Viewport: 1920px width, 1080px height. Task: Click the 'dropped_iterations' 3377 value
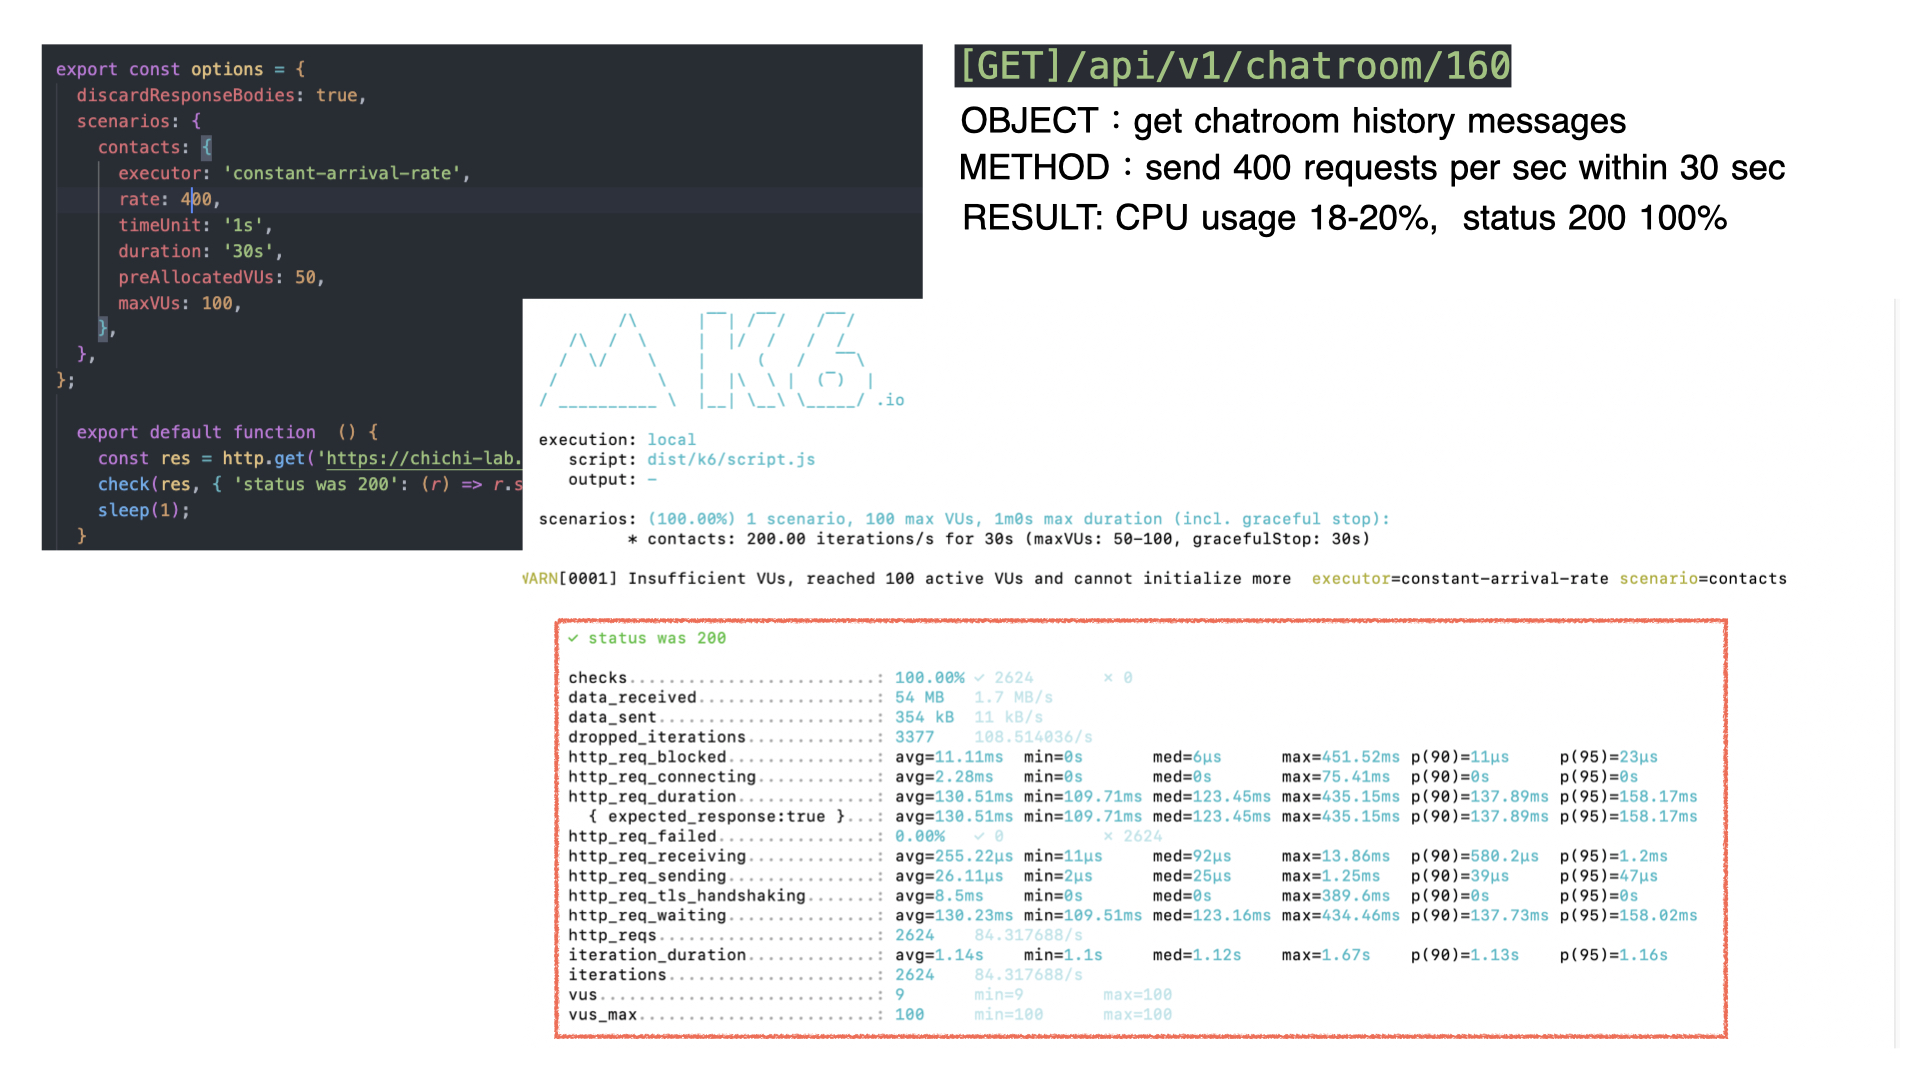click(914, 737)
